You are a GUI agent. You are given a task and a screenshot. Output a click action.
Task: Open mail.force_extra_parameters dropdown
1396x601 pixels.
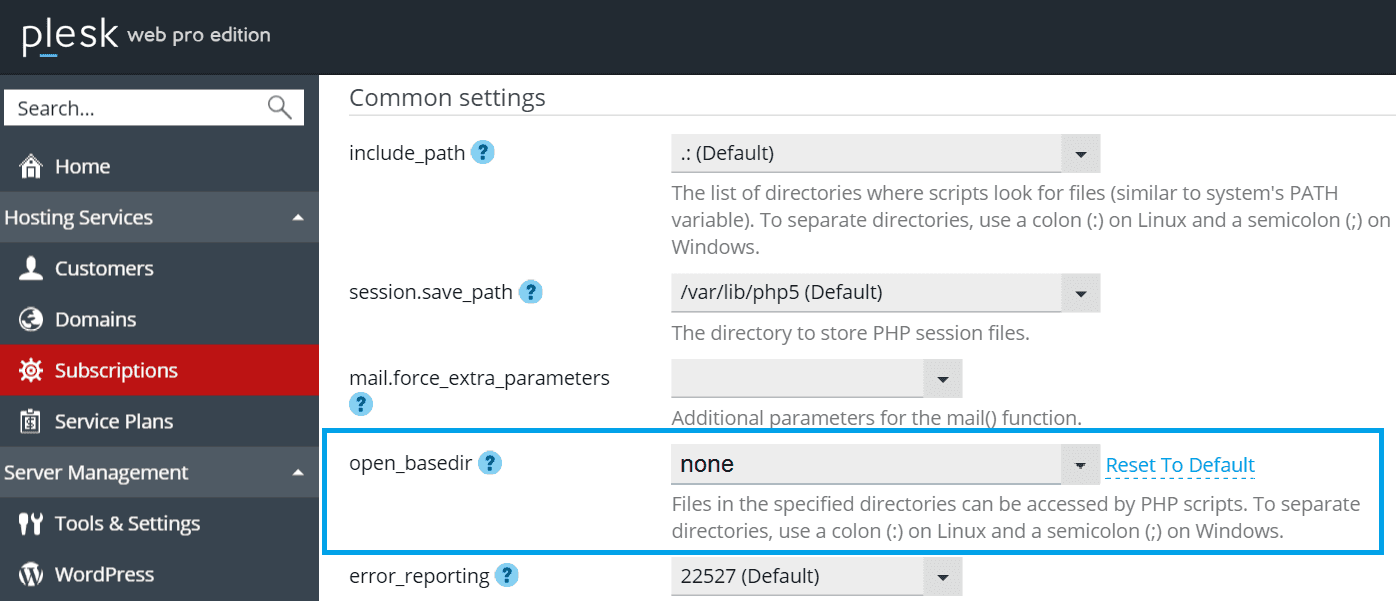point(942,379)
